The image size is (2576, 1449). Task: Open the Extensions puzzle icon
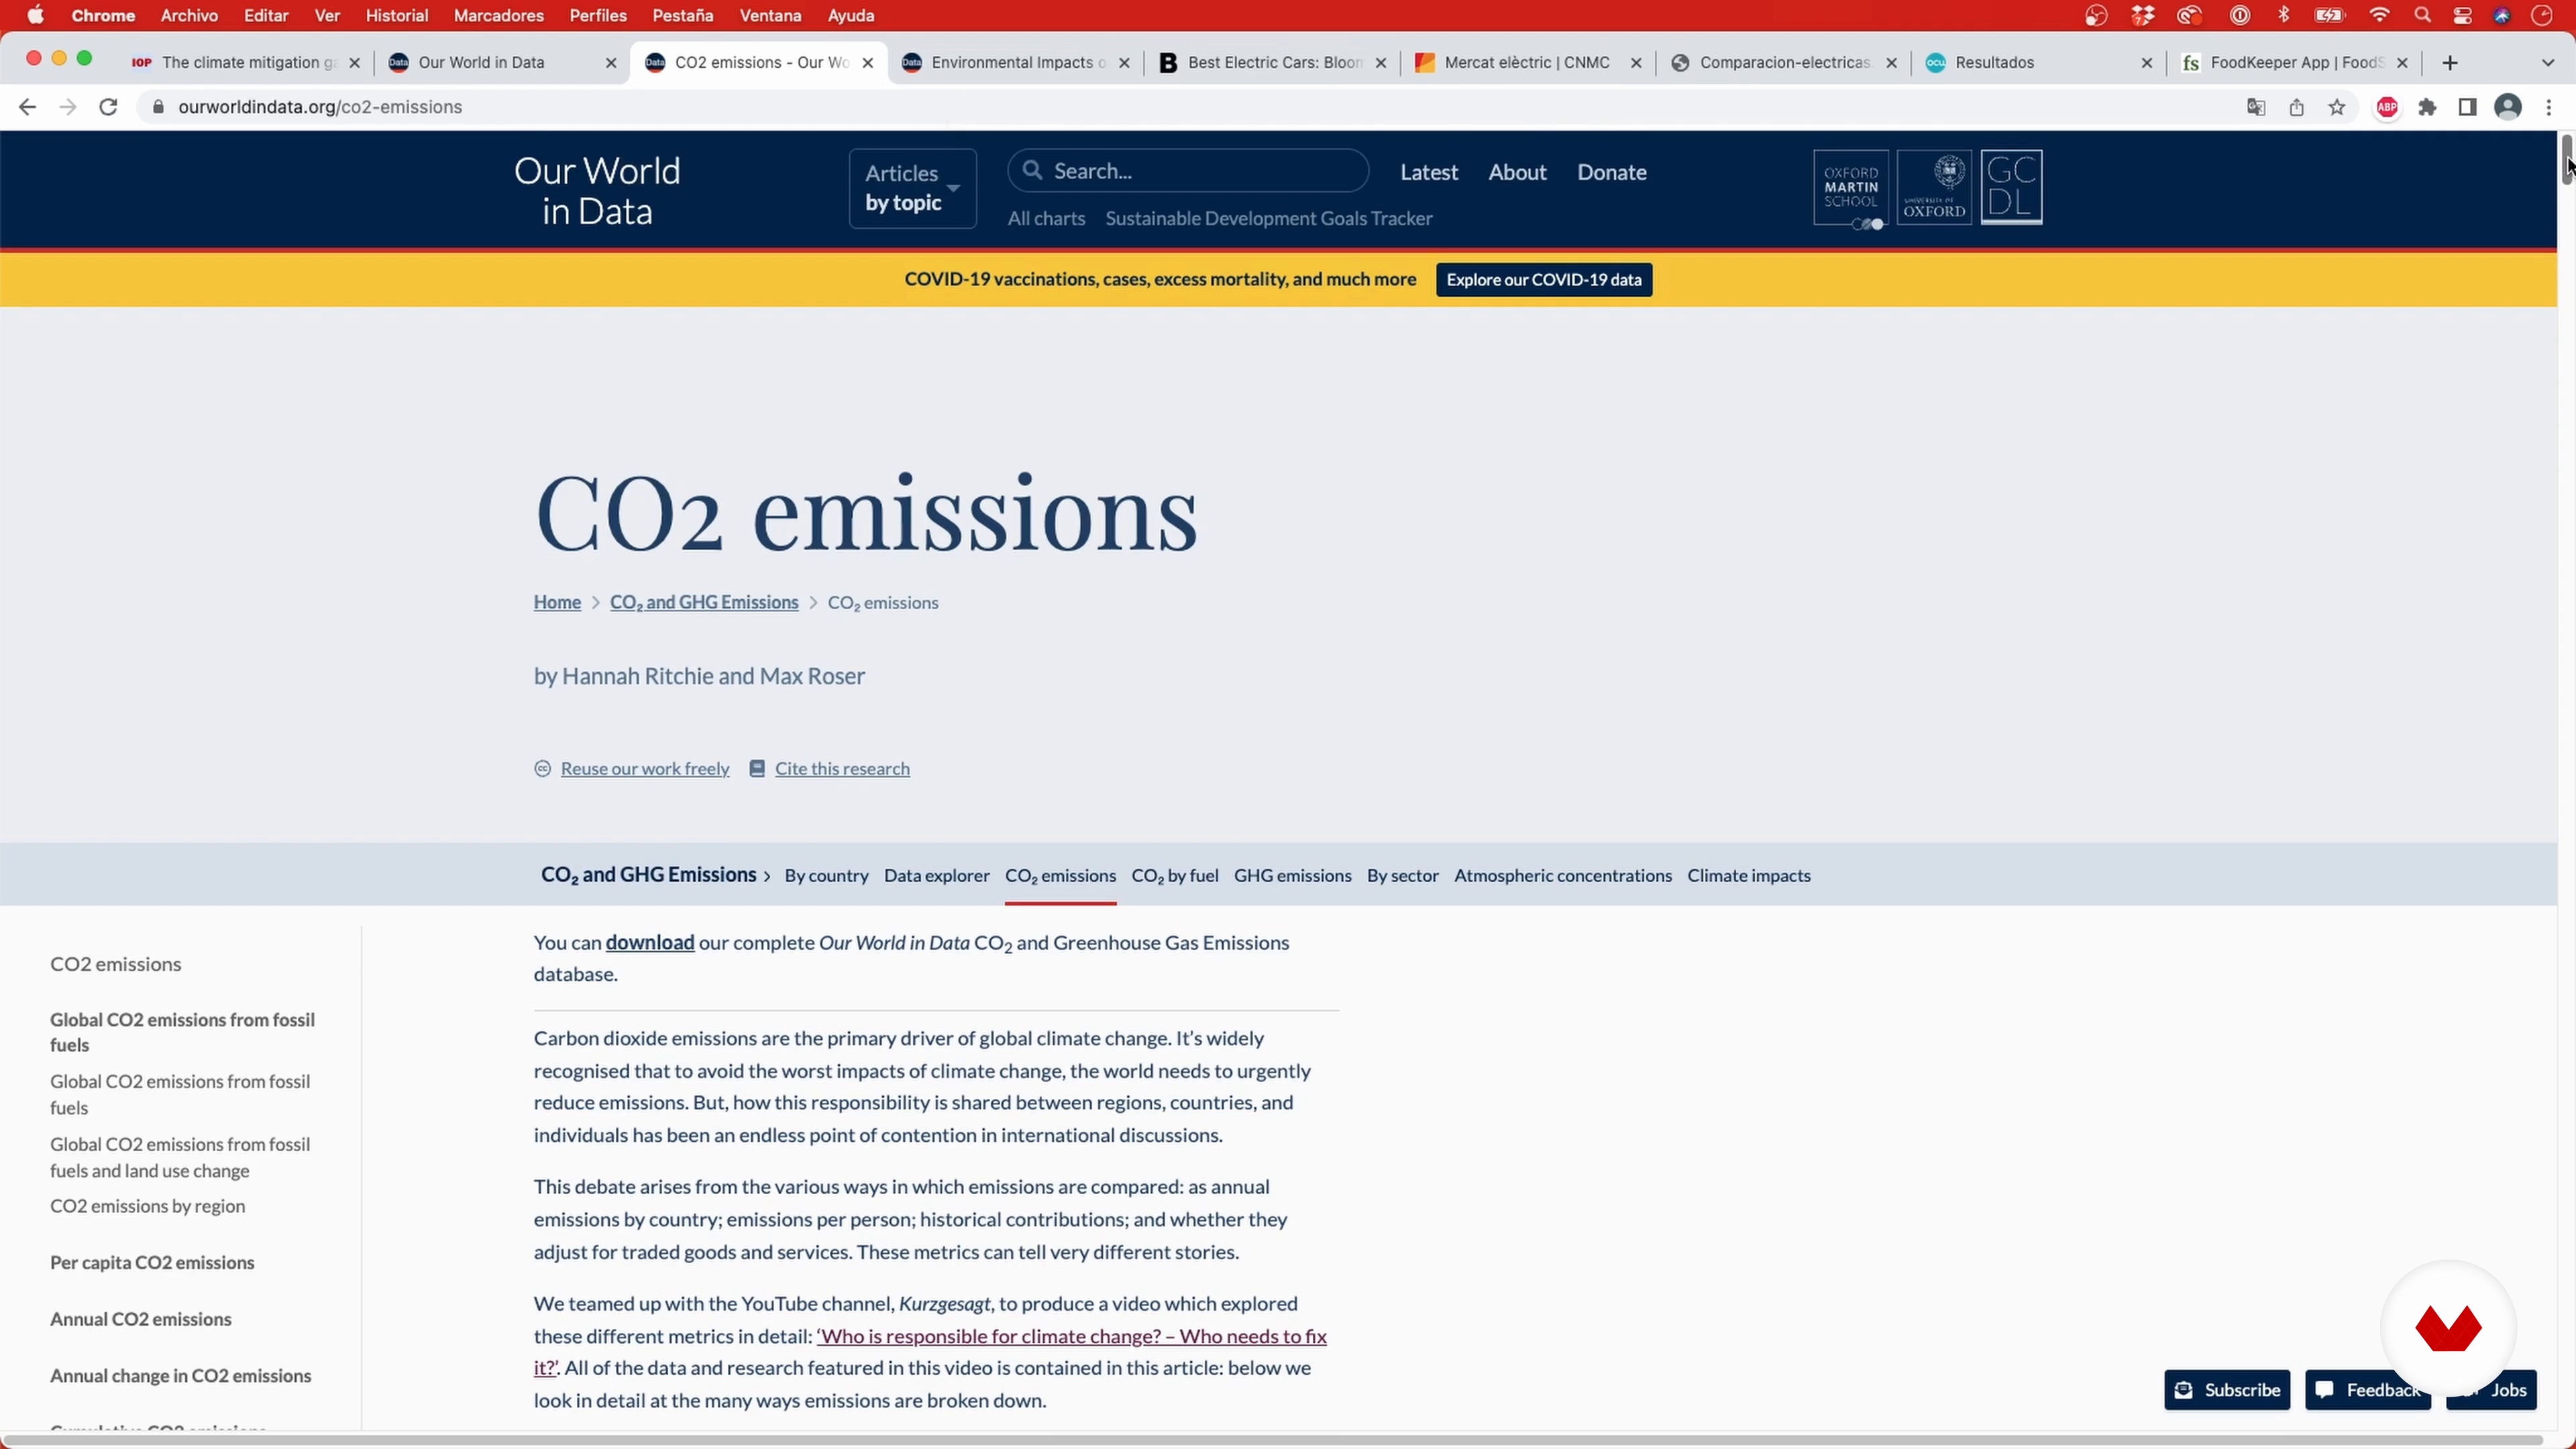pos(2428,107)
